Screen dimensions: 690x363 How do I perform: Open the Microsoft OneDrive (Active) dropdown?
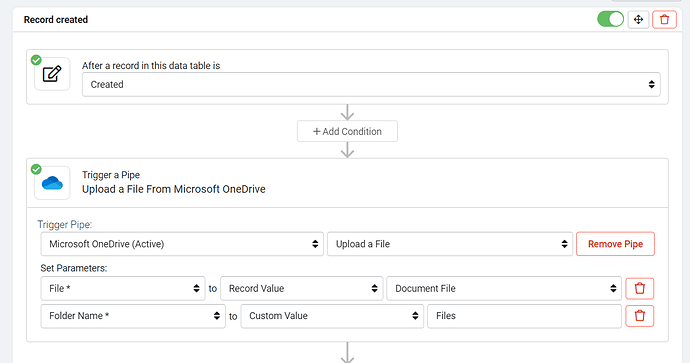[x=182, y=244]
